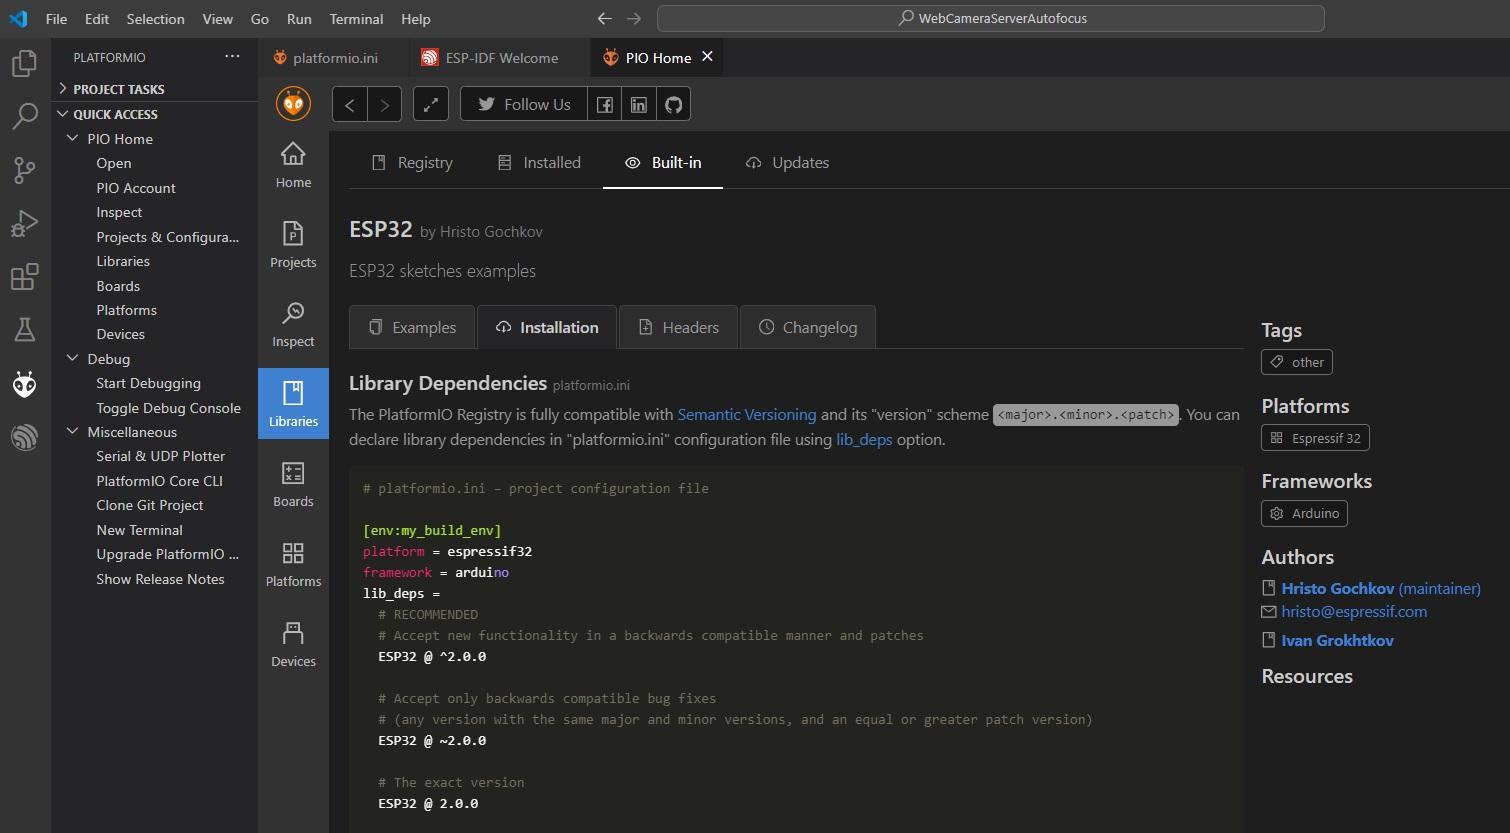Select the Built-in libraries tab
1510x833 pixels.
(663, 162)
